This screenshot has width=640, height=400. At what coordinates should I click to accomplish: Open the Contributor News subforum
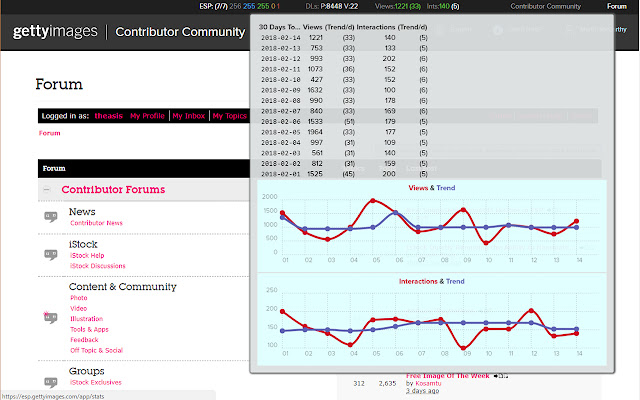point(96,223)
